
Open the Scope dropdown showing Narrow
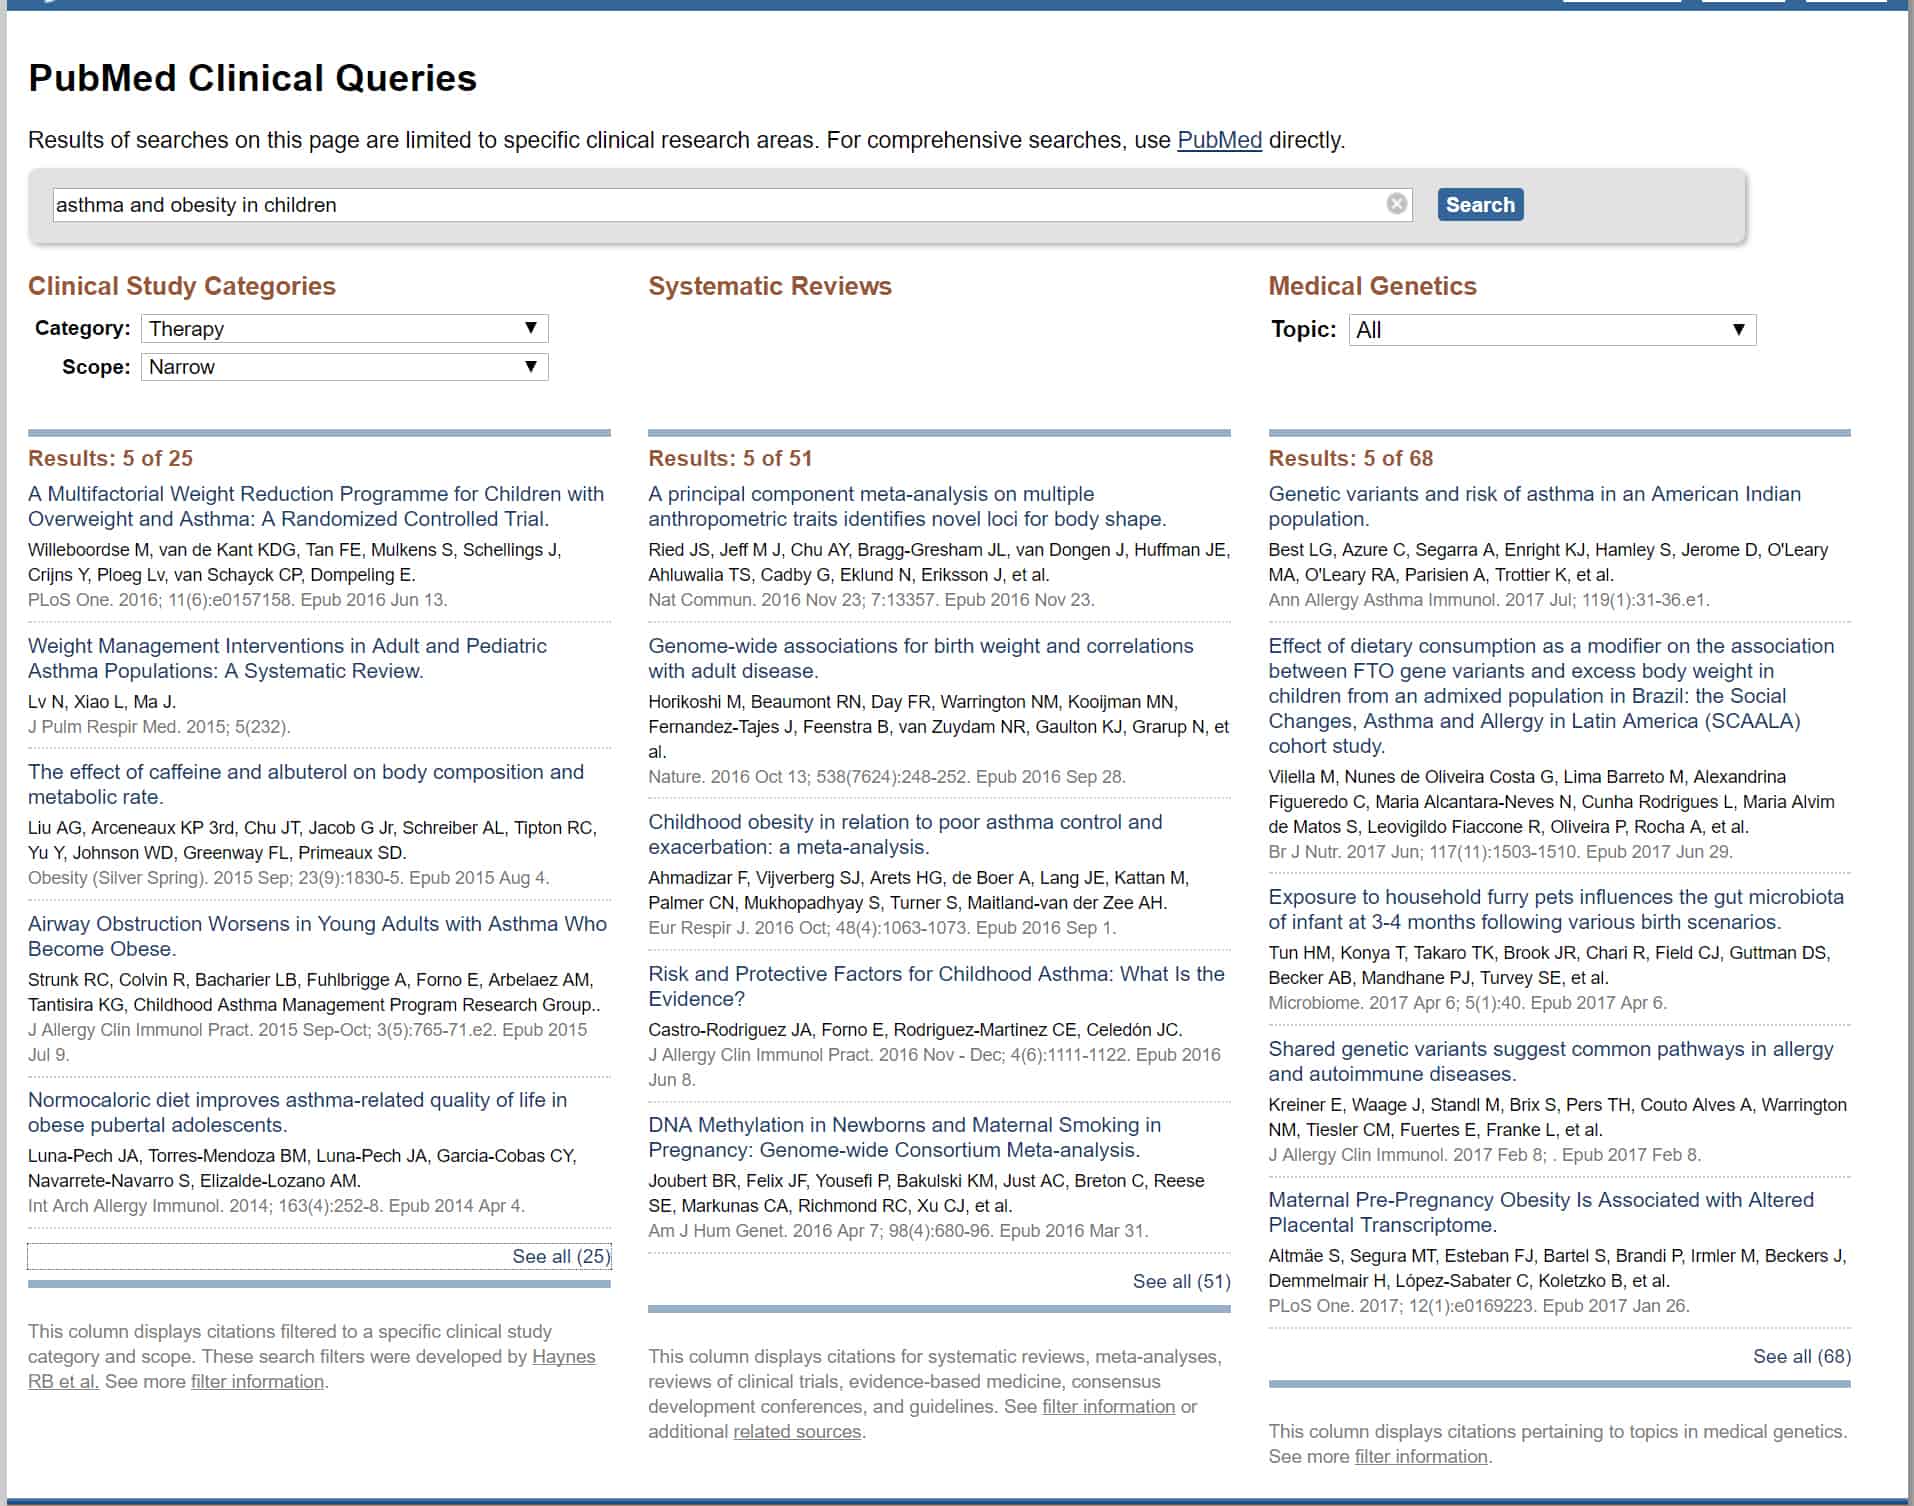pos(344,367)
